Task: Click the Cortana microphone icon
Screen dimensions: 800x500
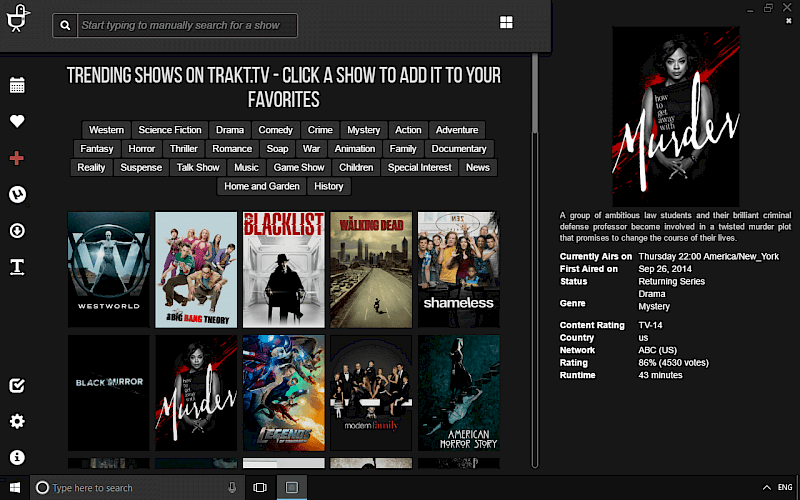Action: (232, 488)
